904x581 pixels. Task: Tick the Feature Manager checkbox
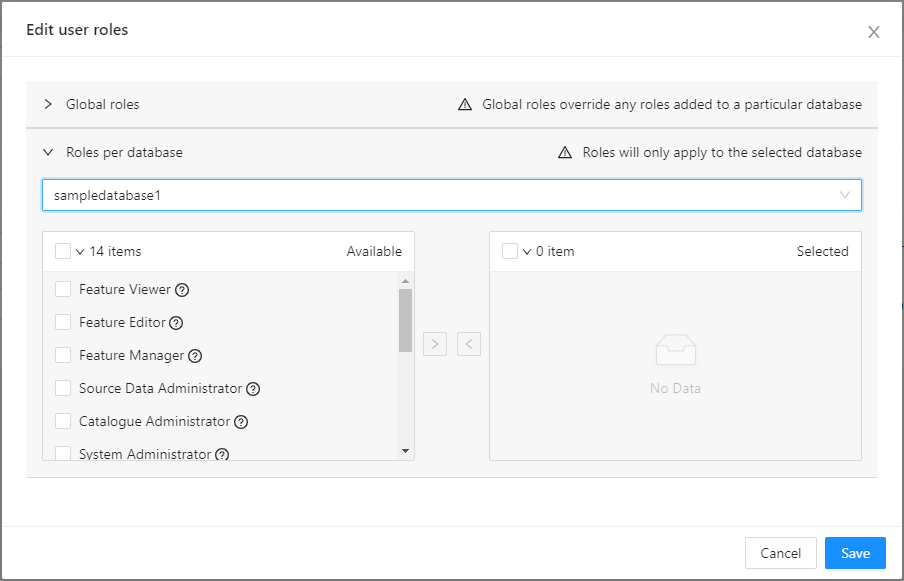63,356
